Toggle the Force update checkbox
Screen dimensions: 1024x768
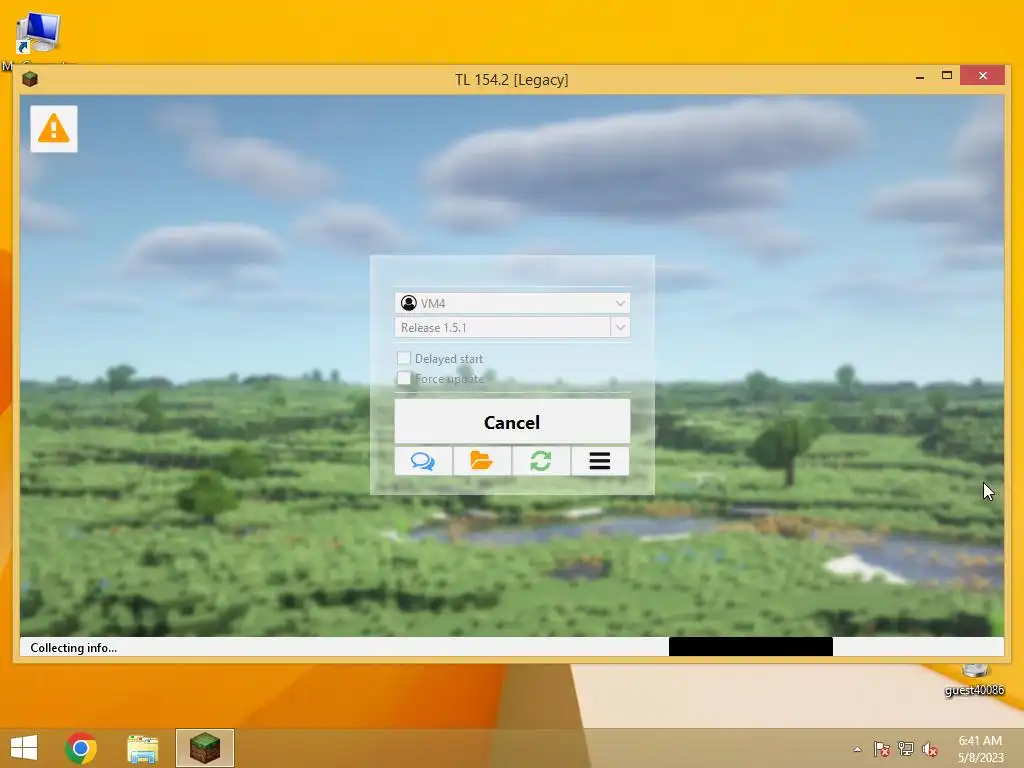pos(404,378)
